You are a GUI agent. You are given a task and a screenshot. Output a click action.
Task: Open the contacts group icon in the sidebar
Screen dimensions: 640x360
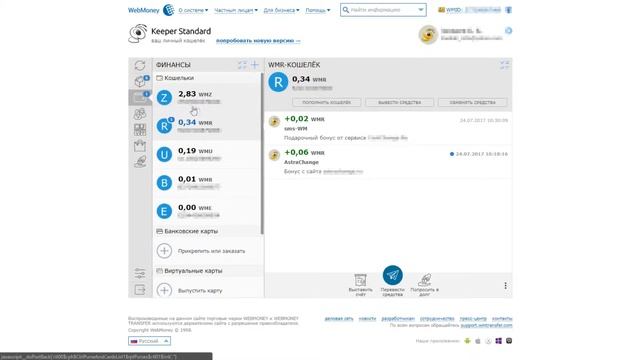140,114
